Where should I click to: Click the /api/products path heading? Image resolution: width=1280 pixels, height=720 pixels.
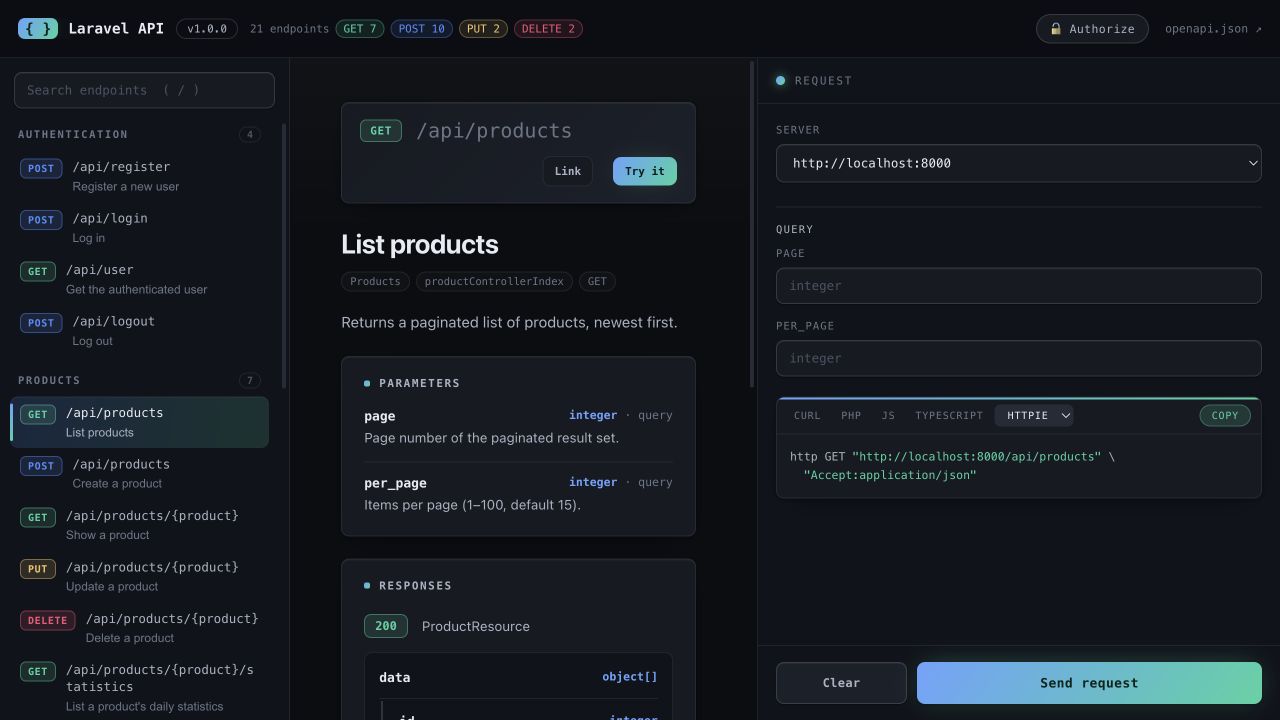click(x=494, y=131)
